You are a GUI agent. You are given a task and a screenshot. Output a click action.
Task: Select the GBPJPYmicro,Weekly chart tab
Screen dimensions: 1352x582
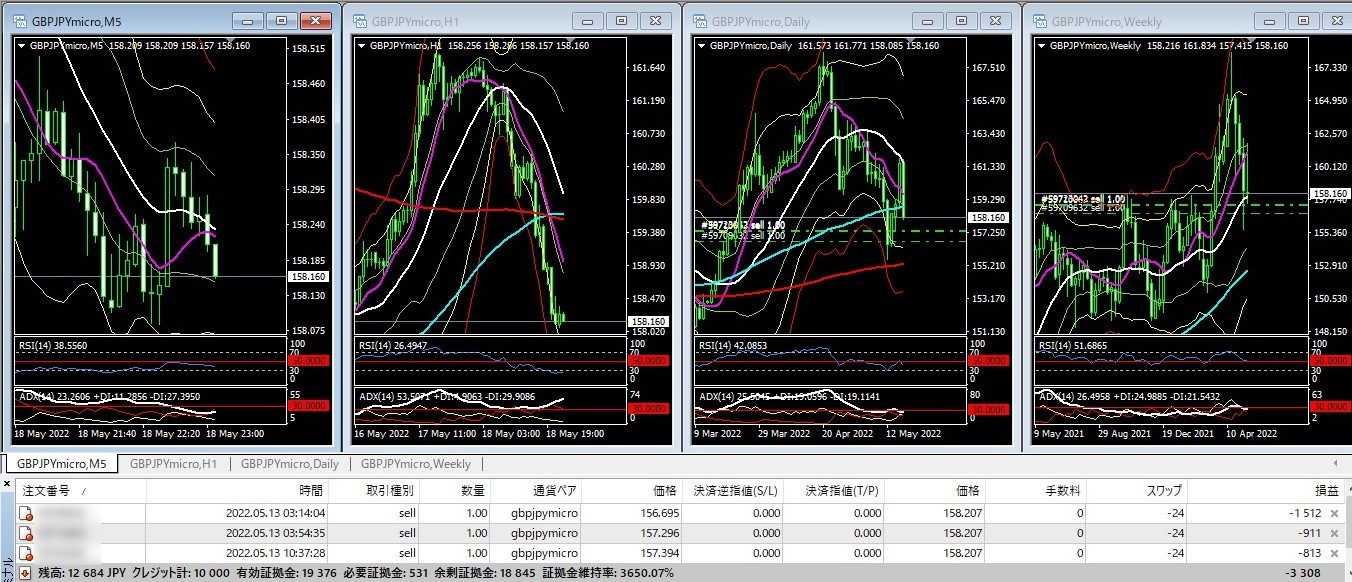[x=415, y=464]
